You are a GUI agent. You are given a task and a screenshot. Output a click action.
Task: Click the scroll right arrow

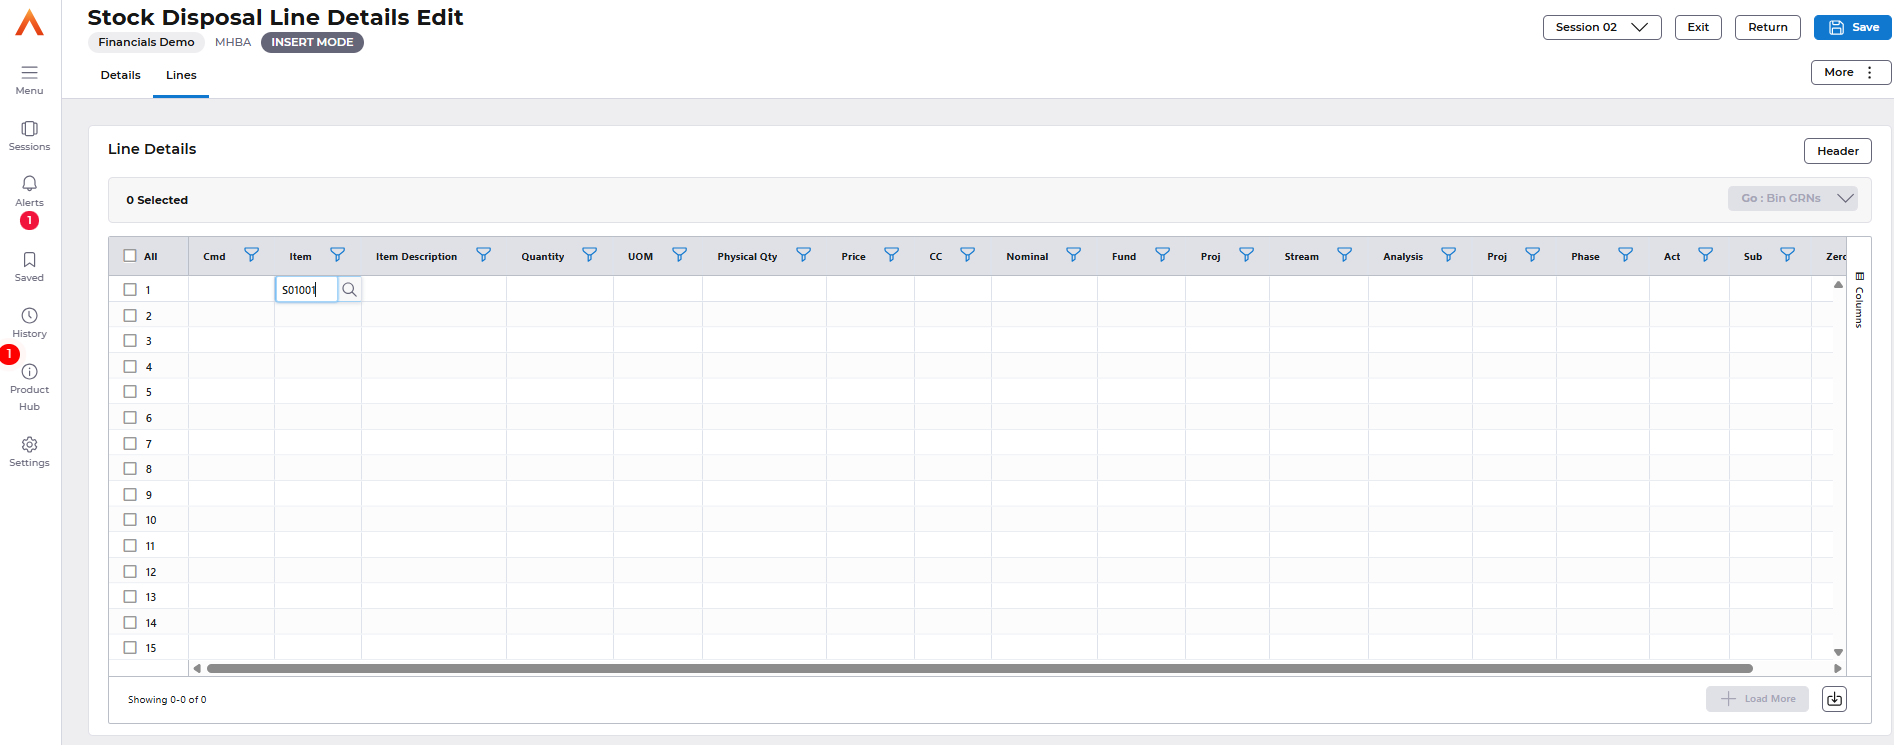click(x=1838, y=668)
